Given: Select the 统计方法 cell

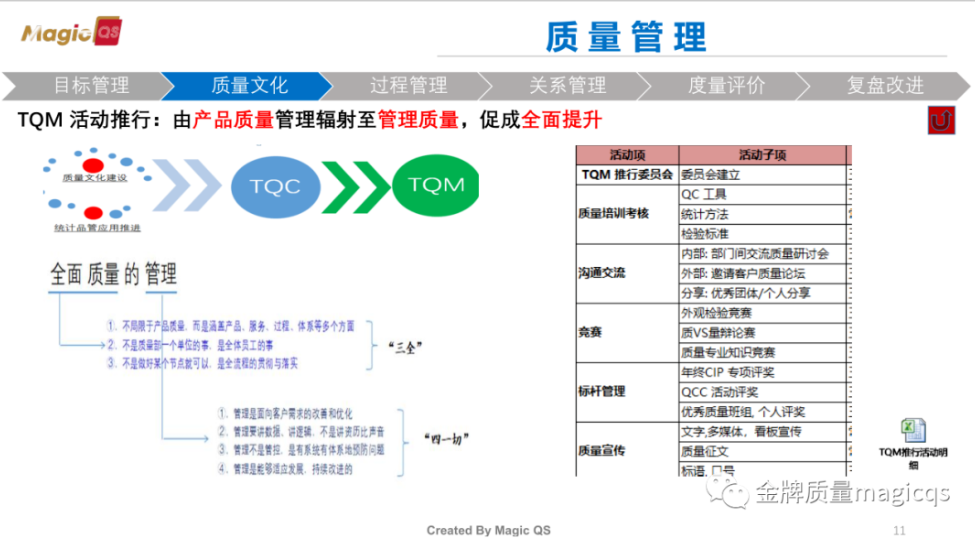Looking at the screenshot, I should click(x=762, y=214).
